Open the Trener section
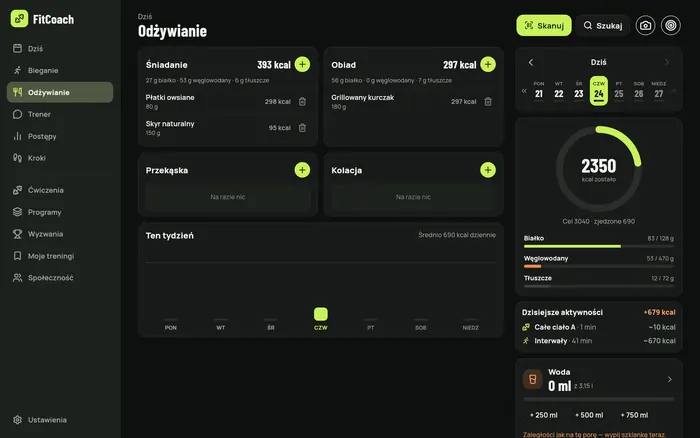 60,114
